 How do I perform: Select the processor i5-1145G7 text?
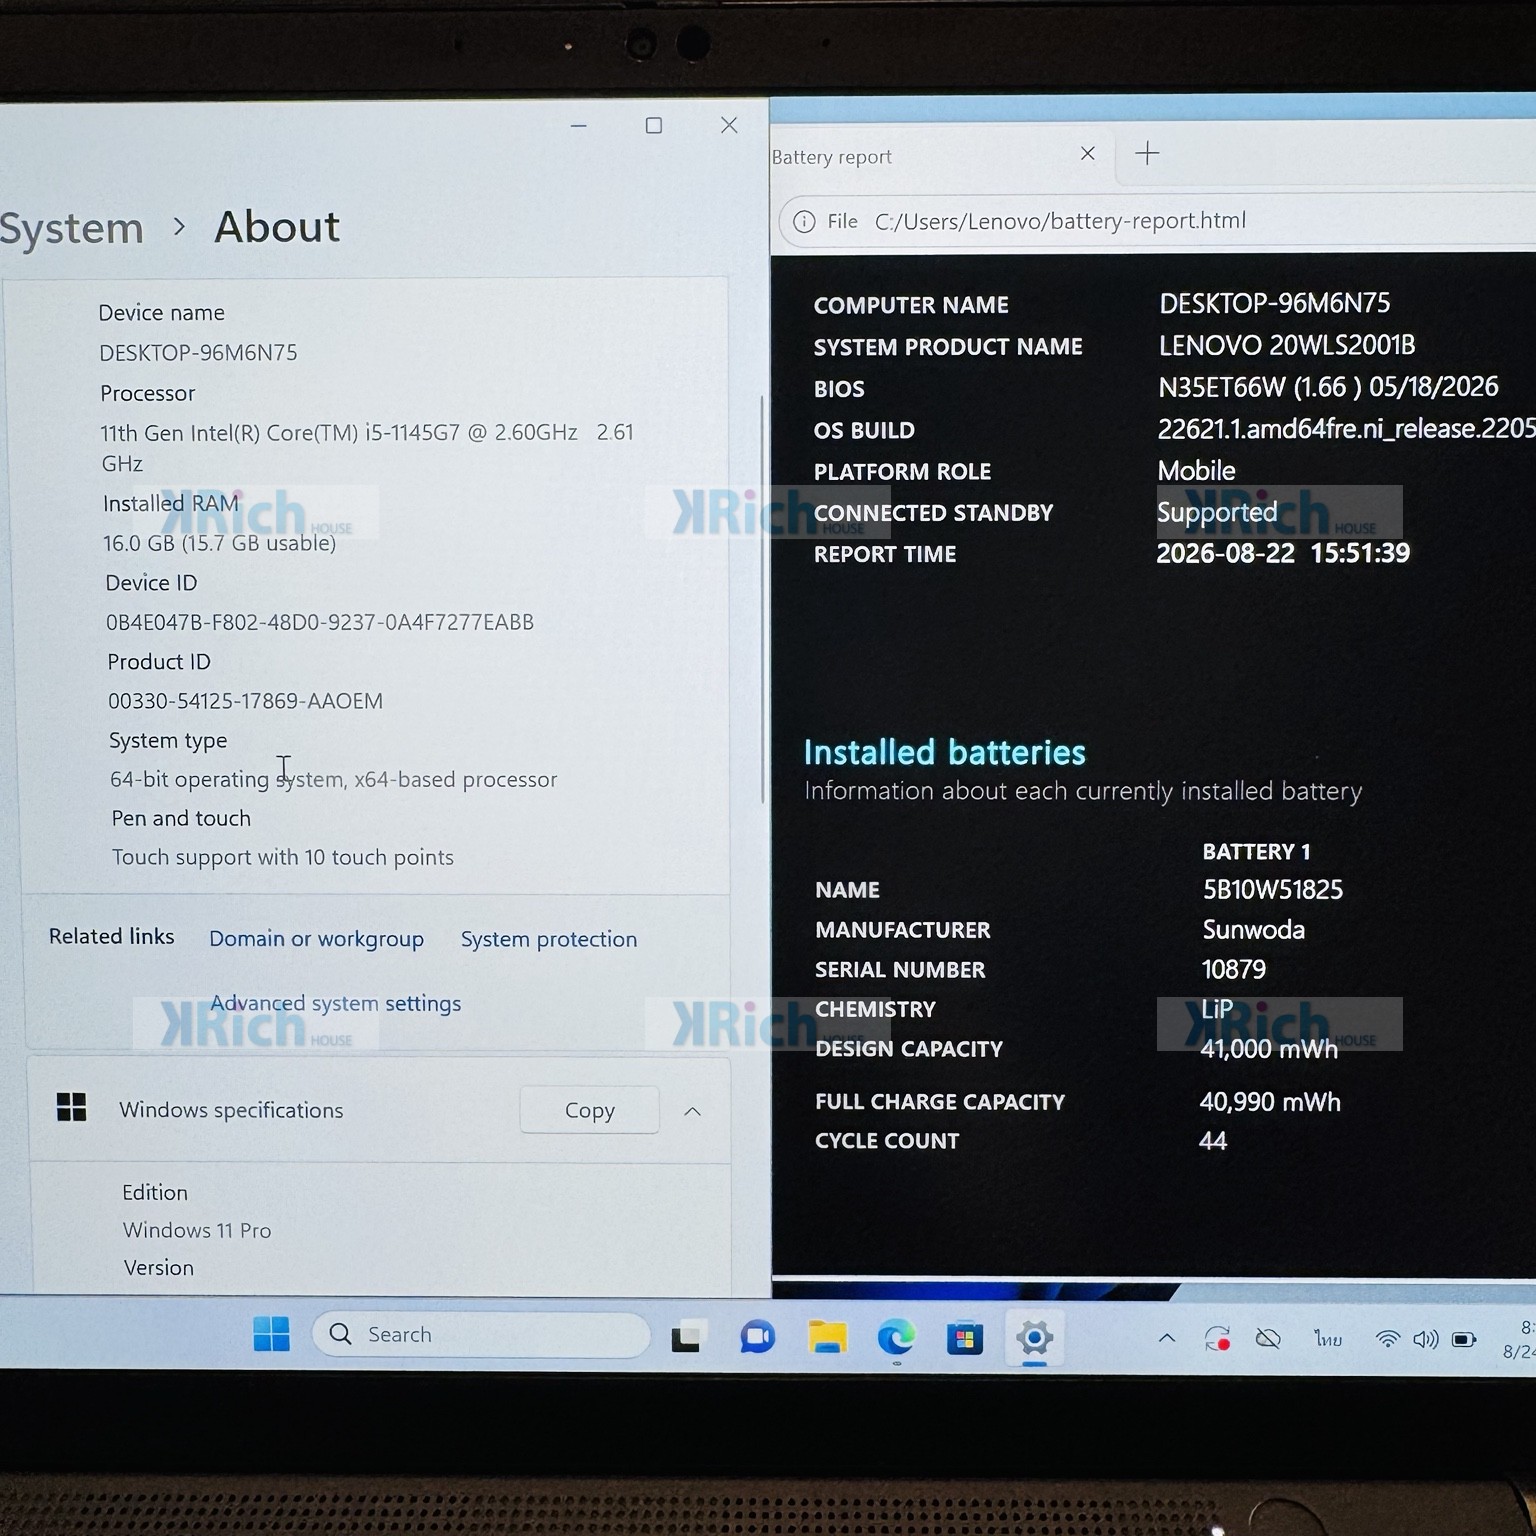pyautogui.click(x=367, y=447)
